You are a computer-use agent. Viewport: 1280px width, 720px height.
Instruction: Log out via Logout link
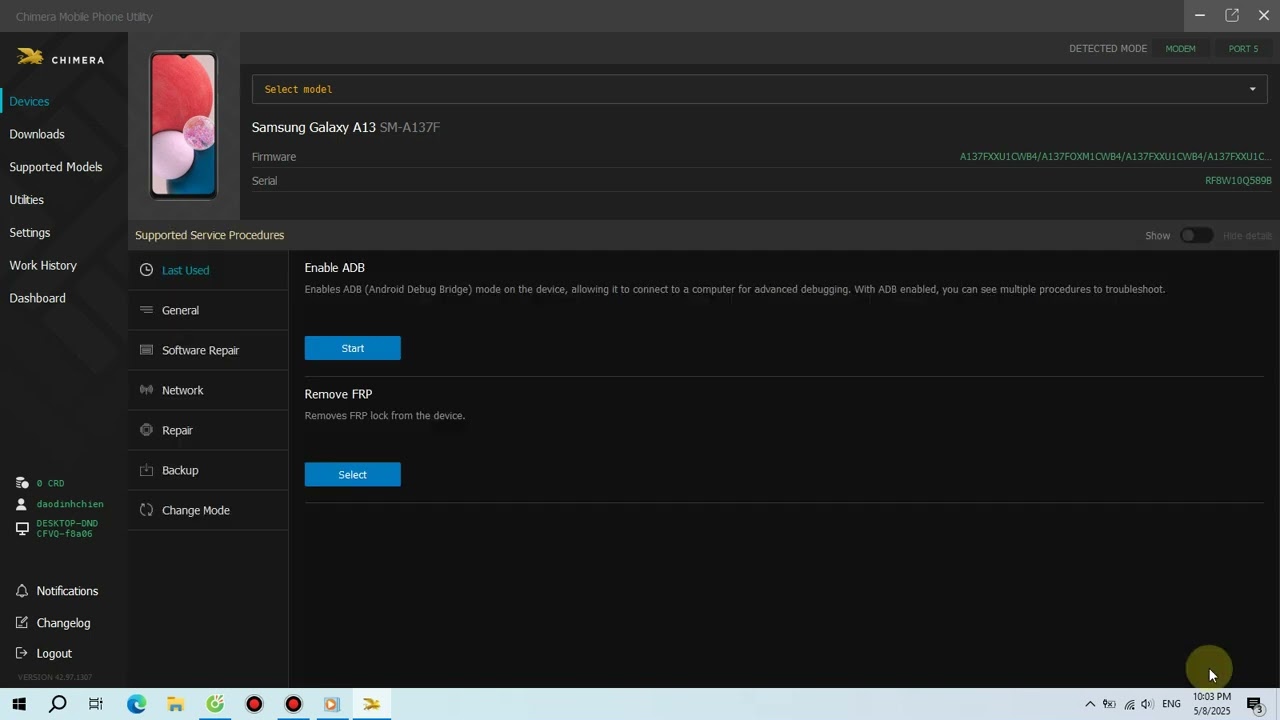[54, 653]
